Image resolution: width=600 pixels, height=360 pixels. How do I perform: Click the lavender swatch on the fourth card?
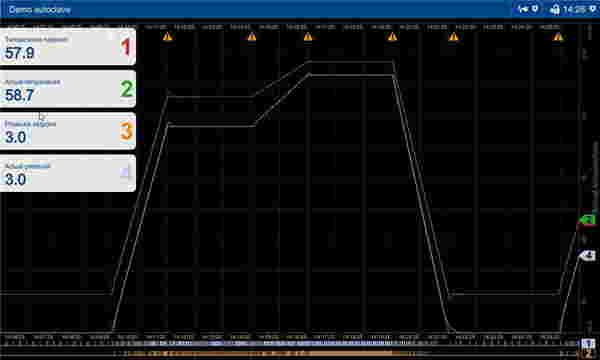click(124, 173)
